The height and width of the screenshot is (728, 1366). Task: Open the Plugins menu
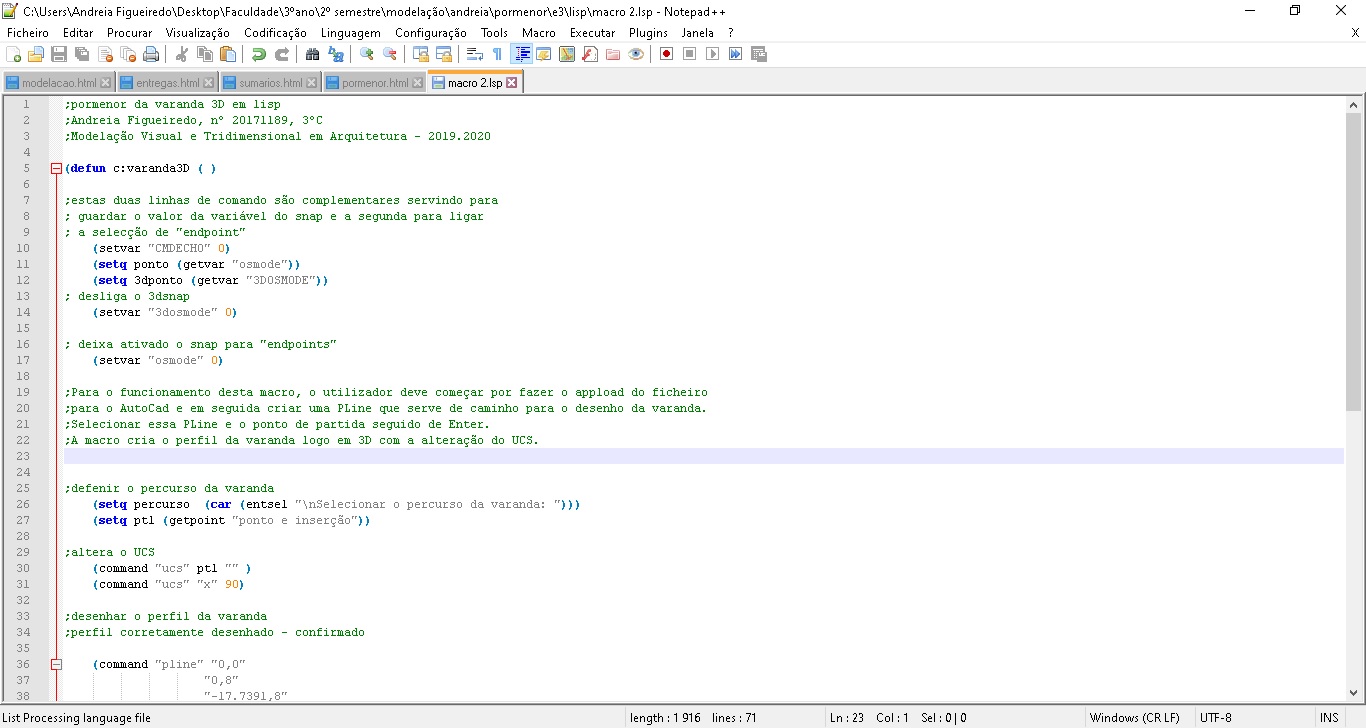648,33
